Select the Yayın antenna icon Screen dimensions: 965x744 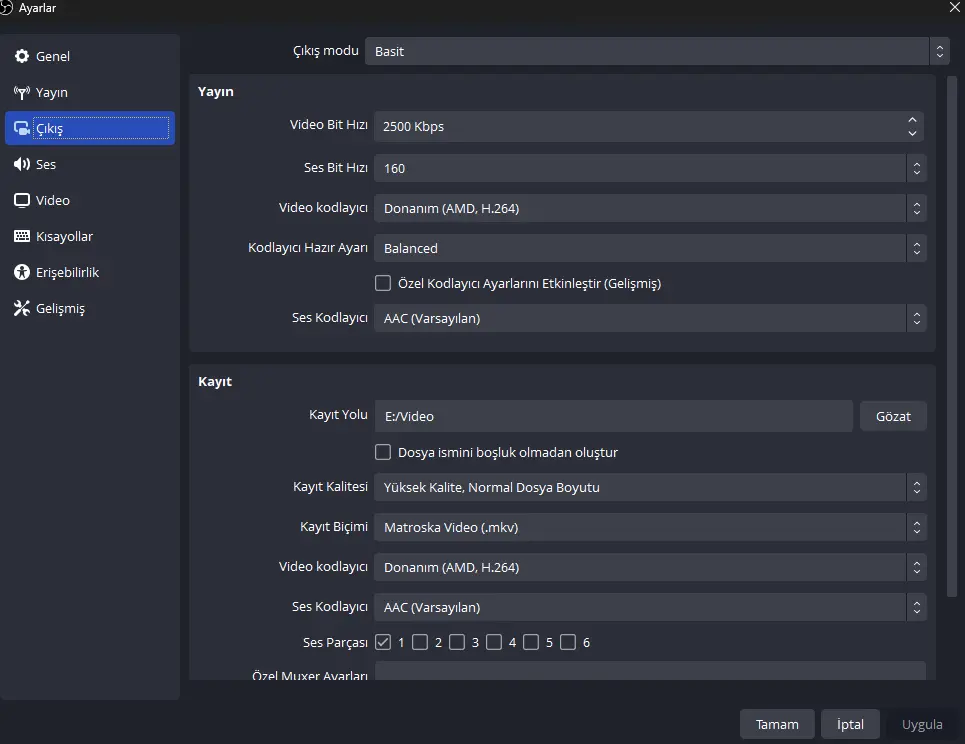point(22,92)
